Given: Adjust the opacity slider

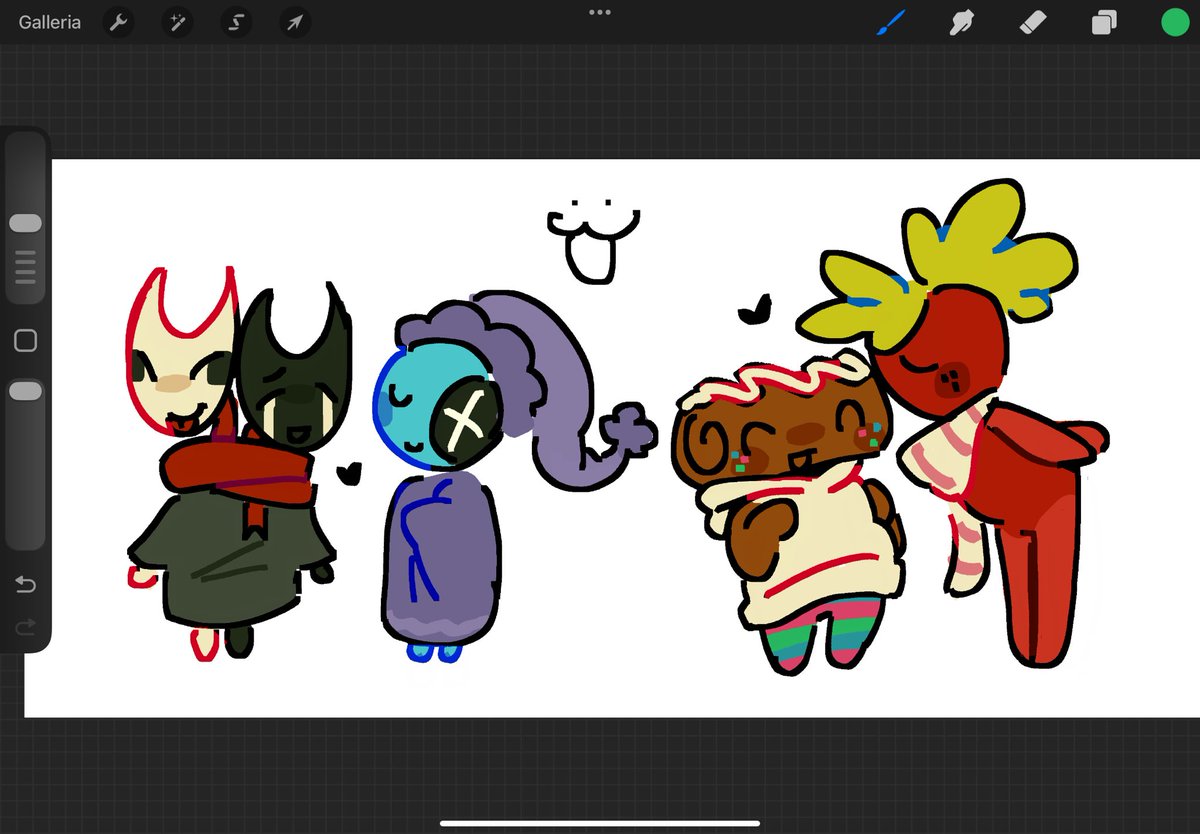Looking at the screenshot, I should [25, 390].
